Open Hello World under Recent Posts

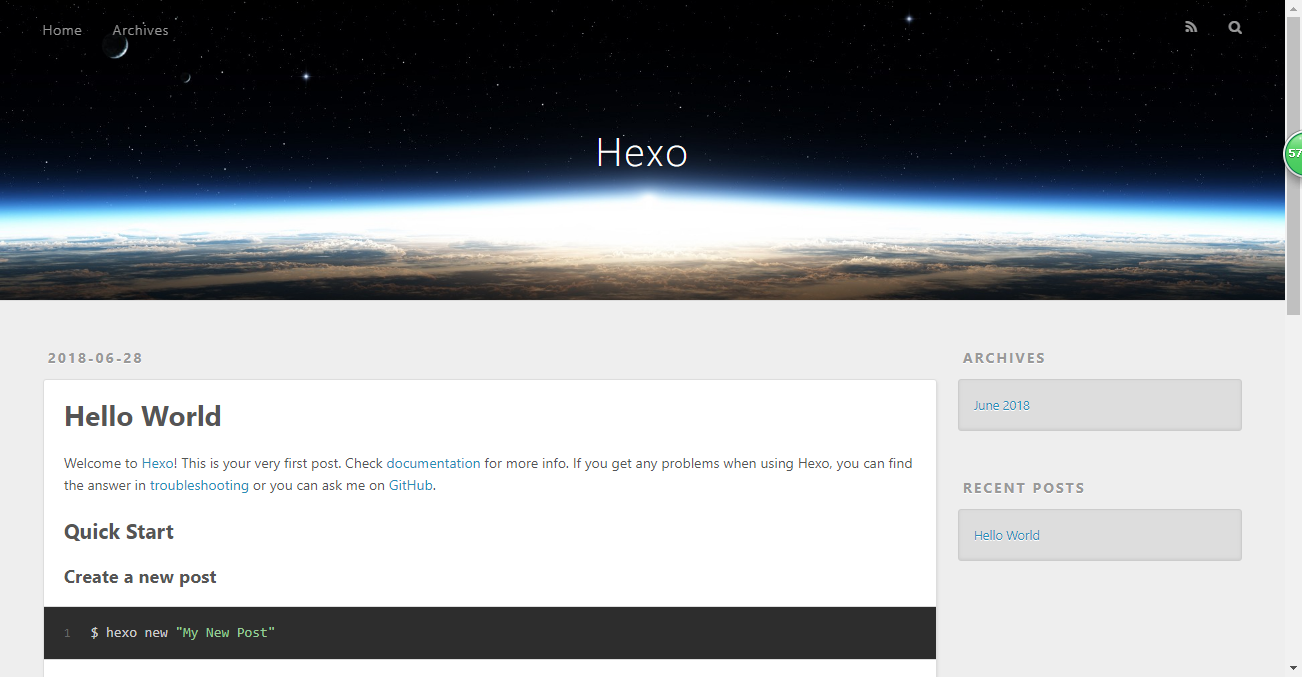[x=1007, y=535]
